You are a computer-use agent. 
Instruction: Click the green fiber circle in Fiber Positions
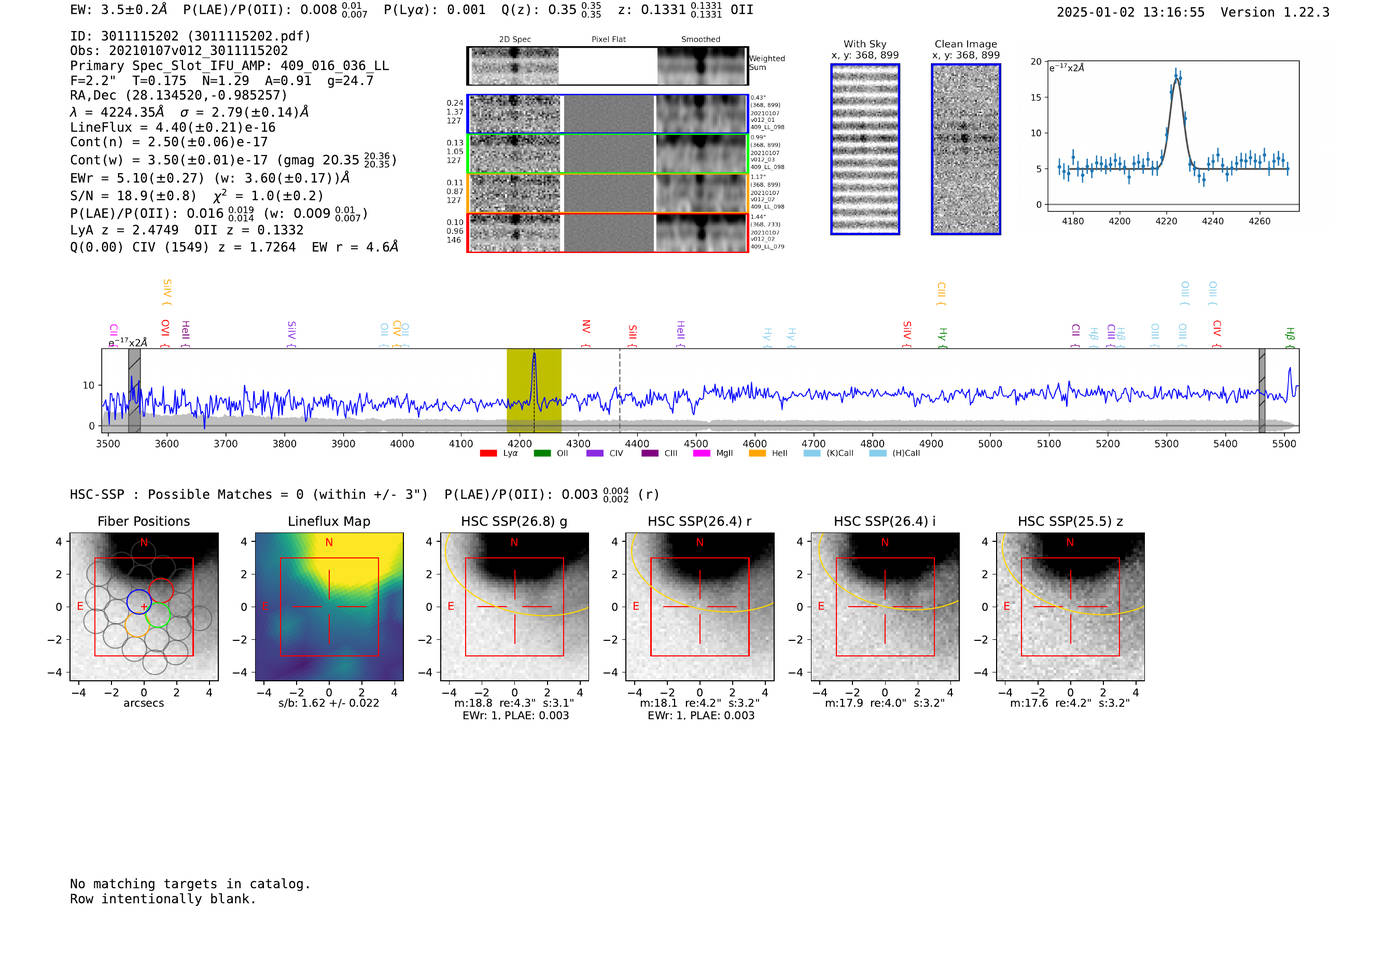158,615
